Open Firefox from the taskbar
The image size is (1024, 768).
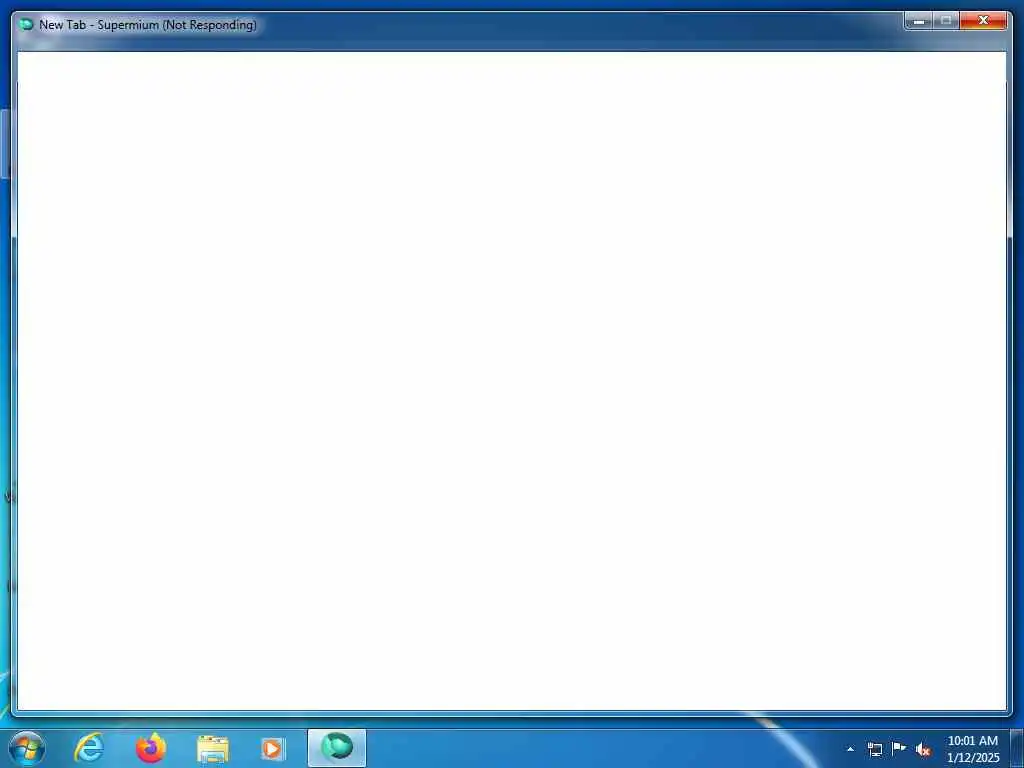point(151,748)
